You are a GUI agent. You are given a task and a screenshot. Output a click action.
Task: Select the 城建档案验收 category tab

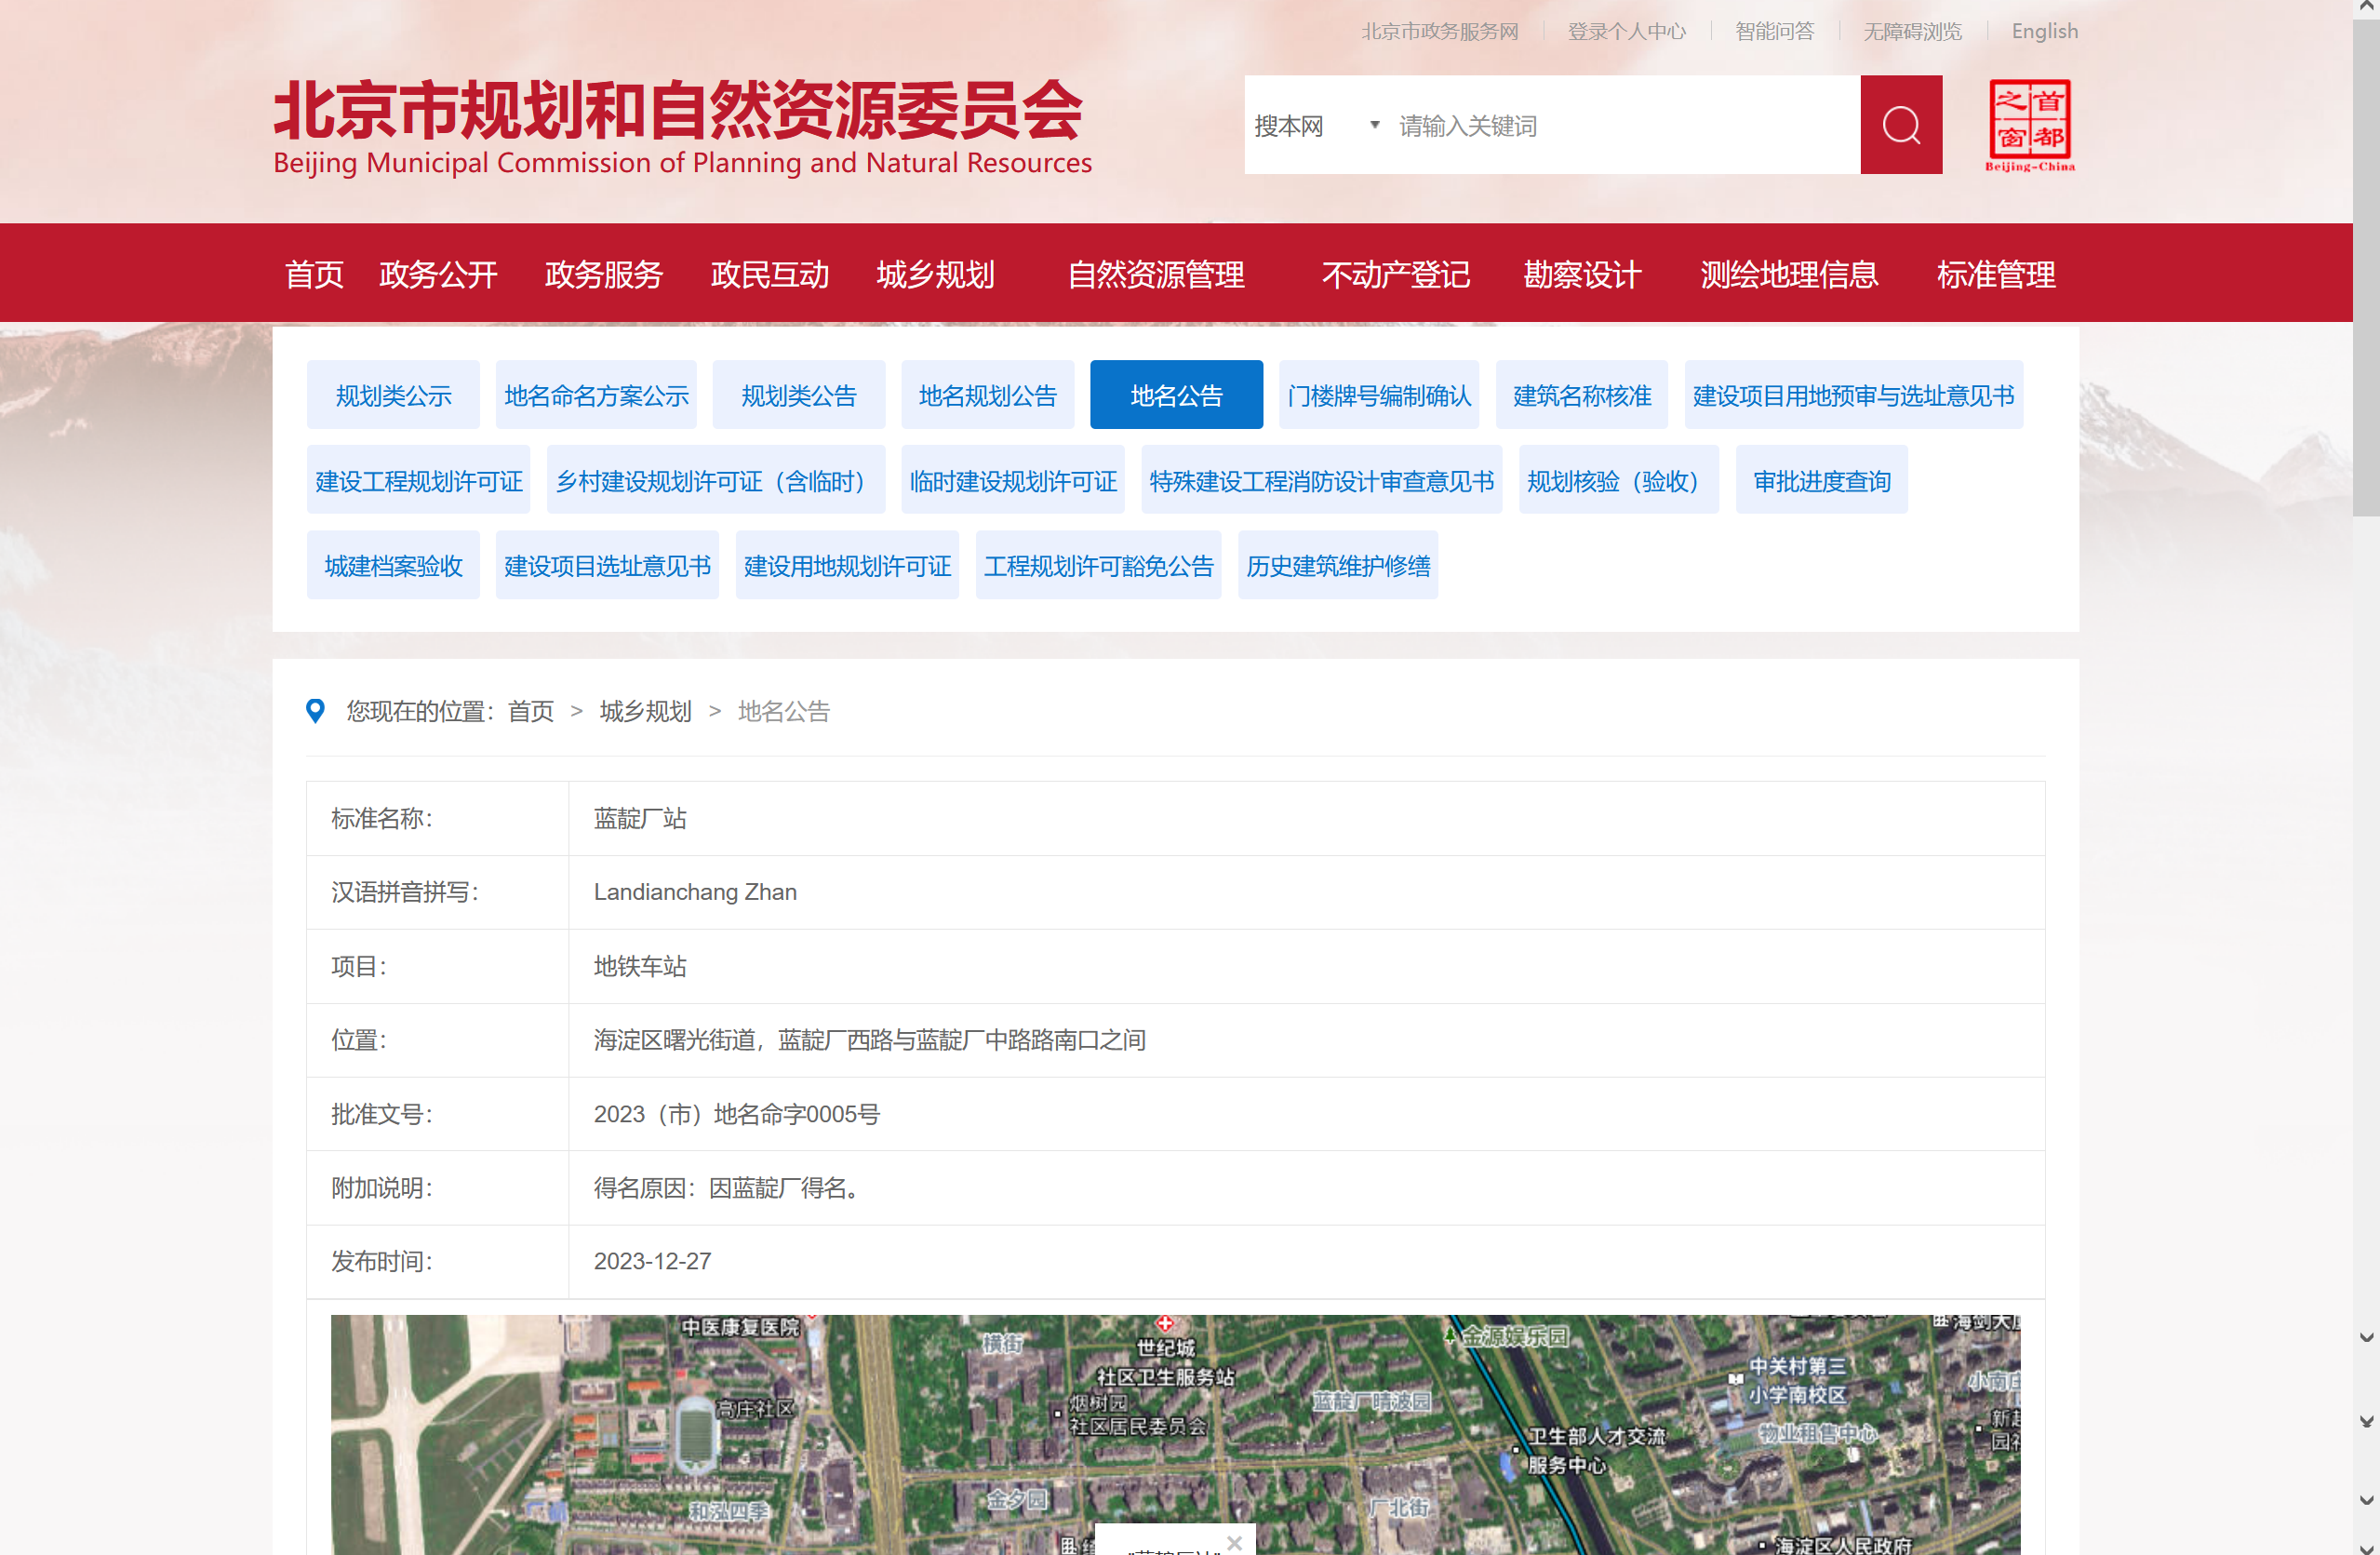[393, 565]
